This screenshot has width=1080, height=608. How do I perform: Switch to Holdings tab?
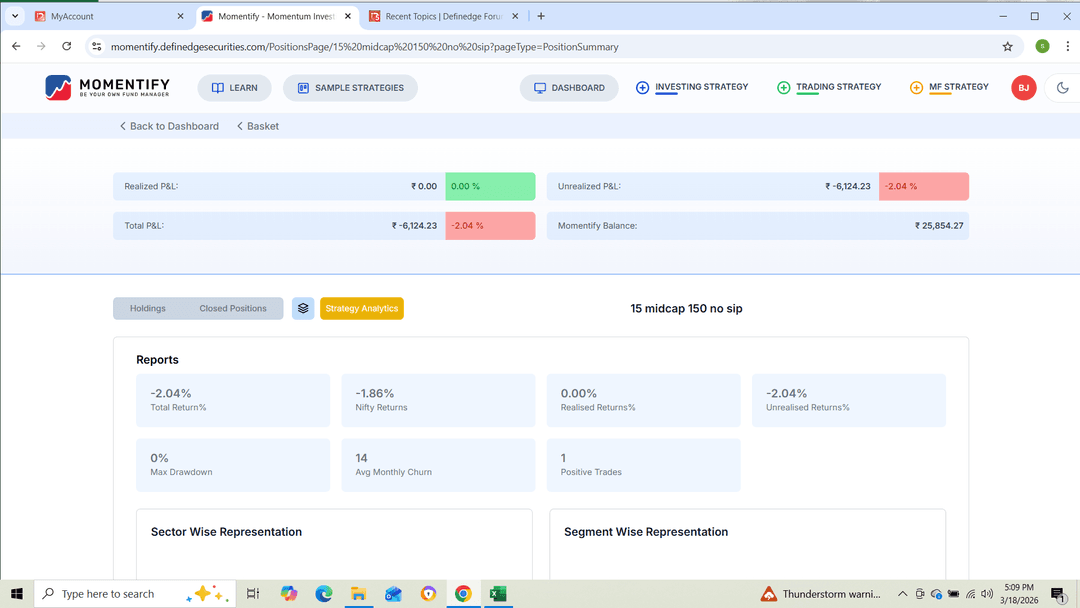click(148, 308)
